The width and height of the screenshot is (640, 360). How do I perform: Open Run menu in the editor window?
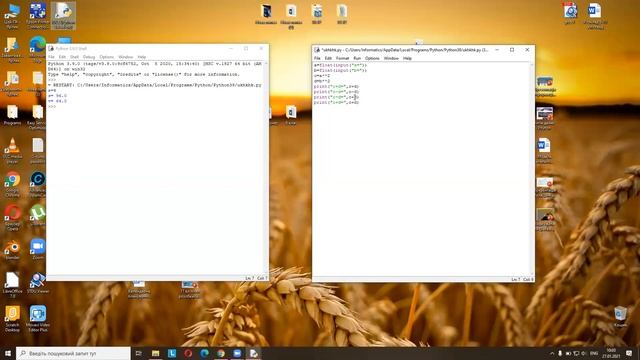(357, 58)
